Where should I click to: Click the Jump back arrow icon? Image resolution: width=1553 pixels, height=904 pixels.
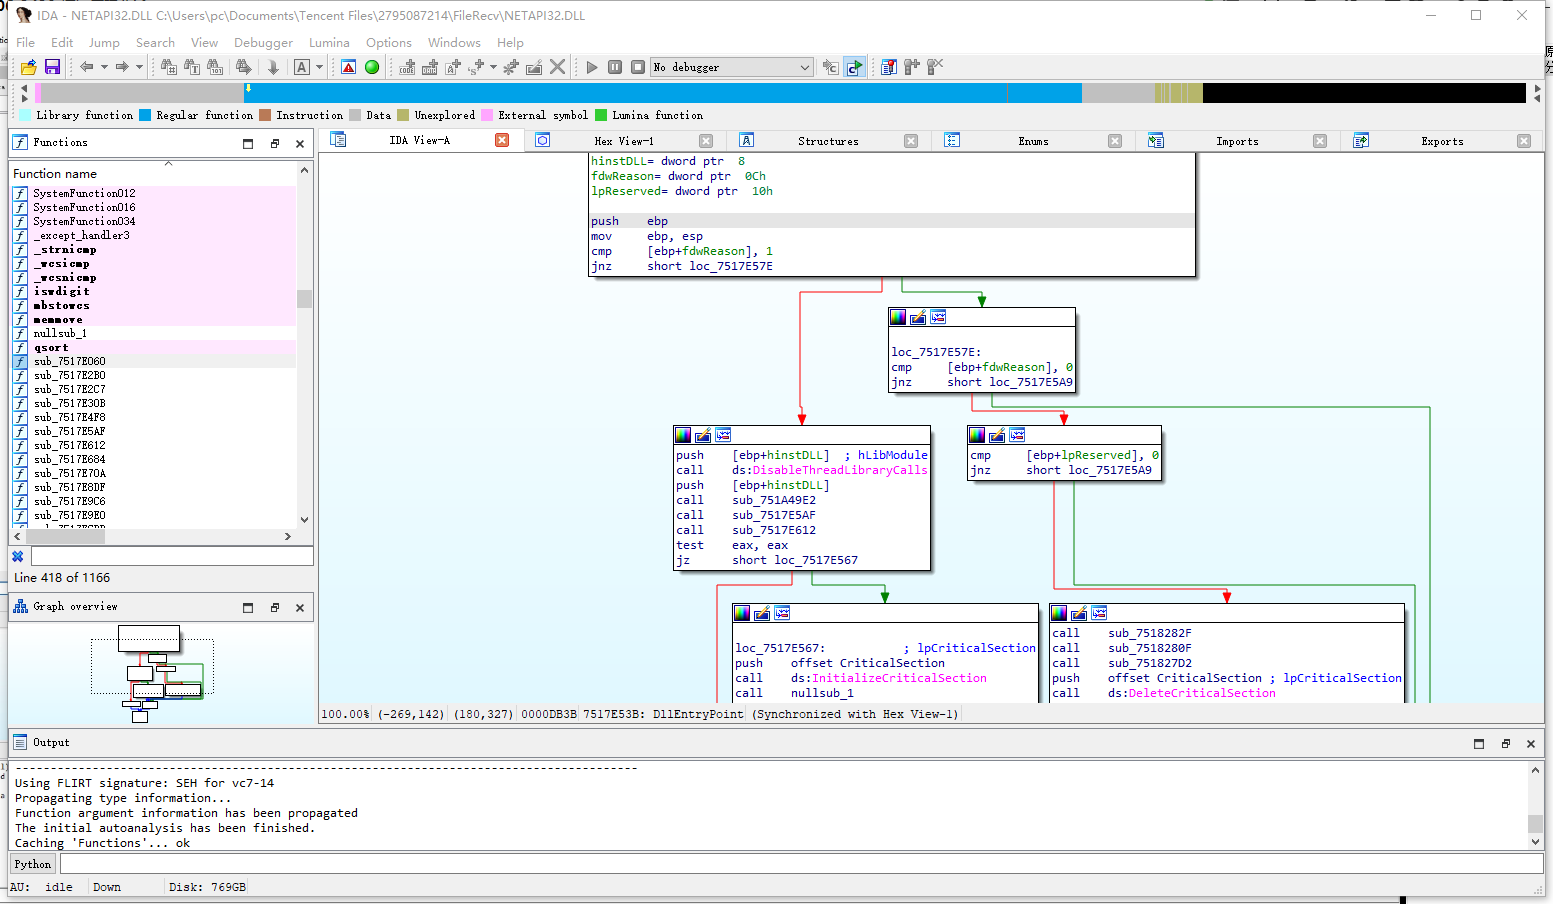87,67
